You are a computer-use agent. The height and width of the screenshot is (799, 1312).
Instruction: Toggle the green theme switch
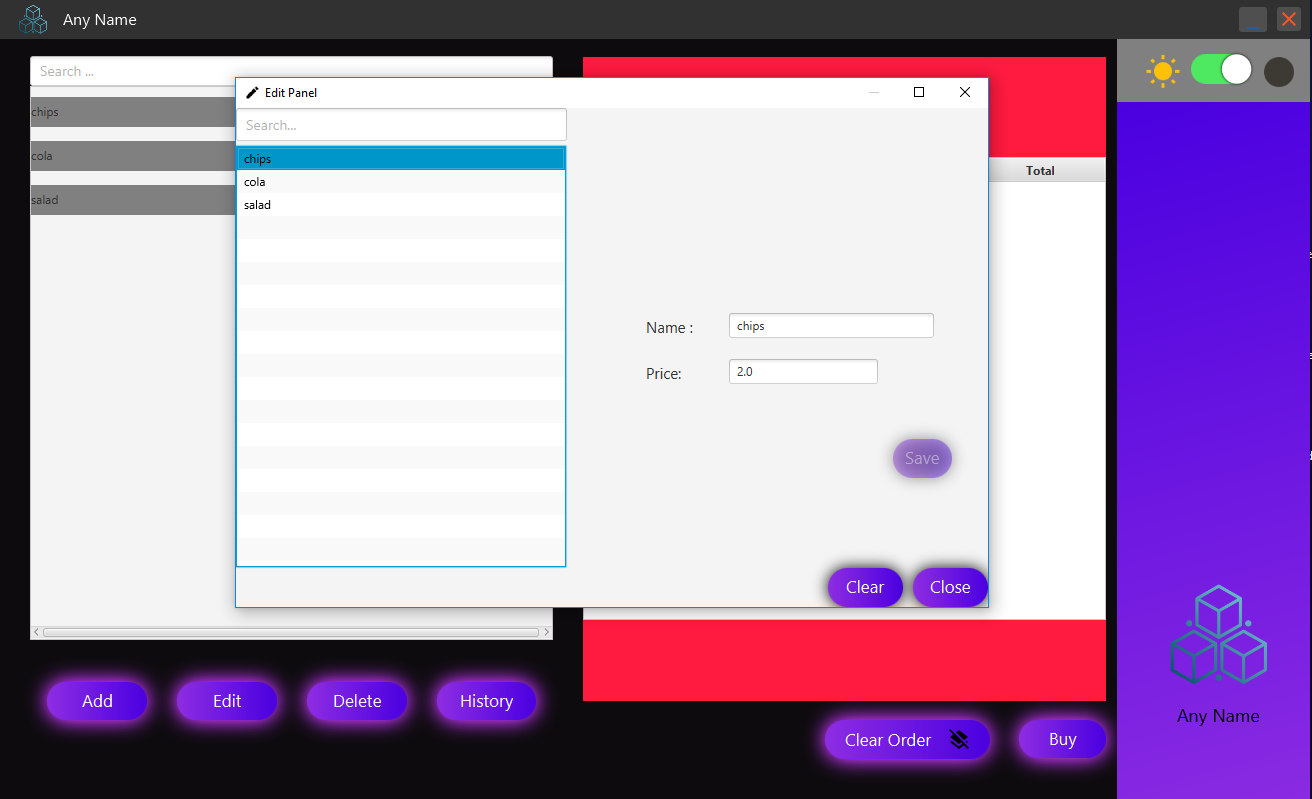click(1220, 70)
